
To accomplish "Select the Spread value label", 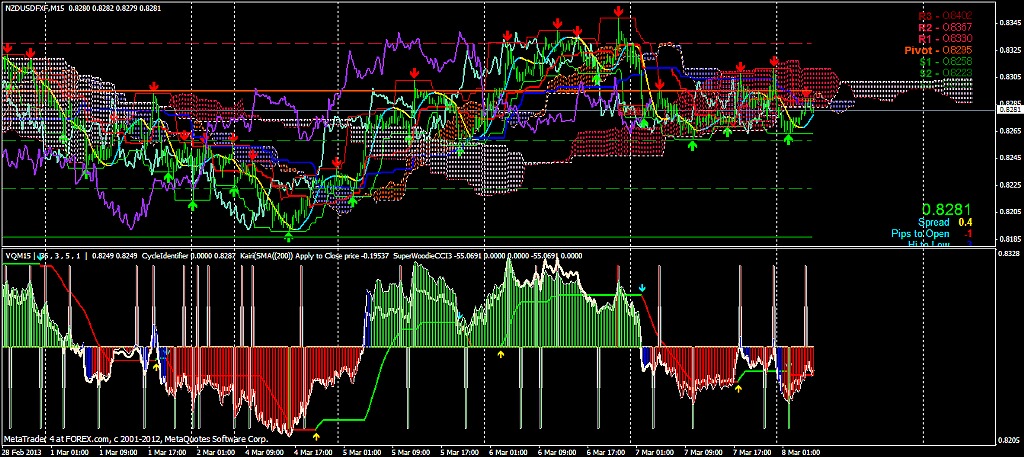I will (936, 222).
